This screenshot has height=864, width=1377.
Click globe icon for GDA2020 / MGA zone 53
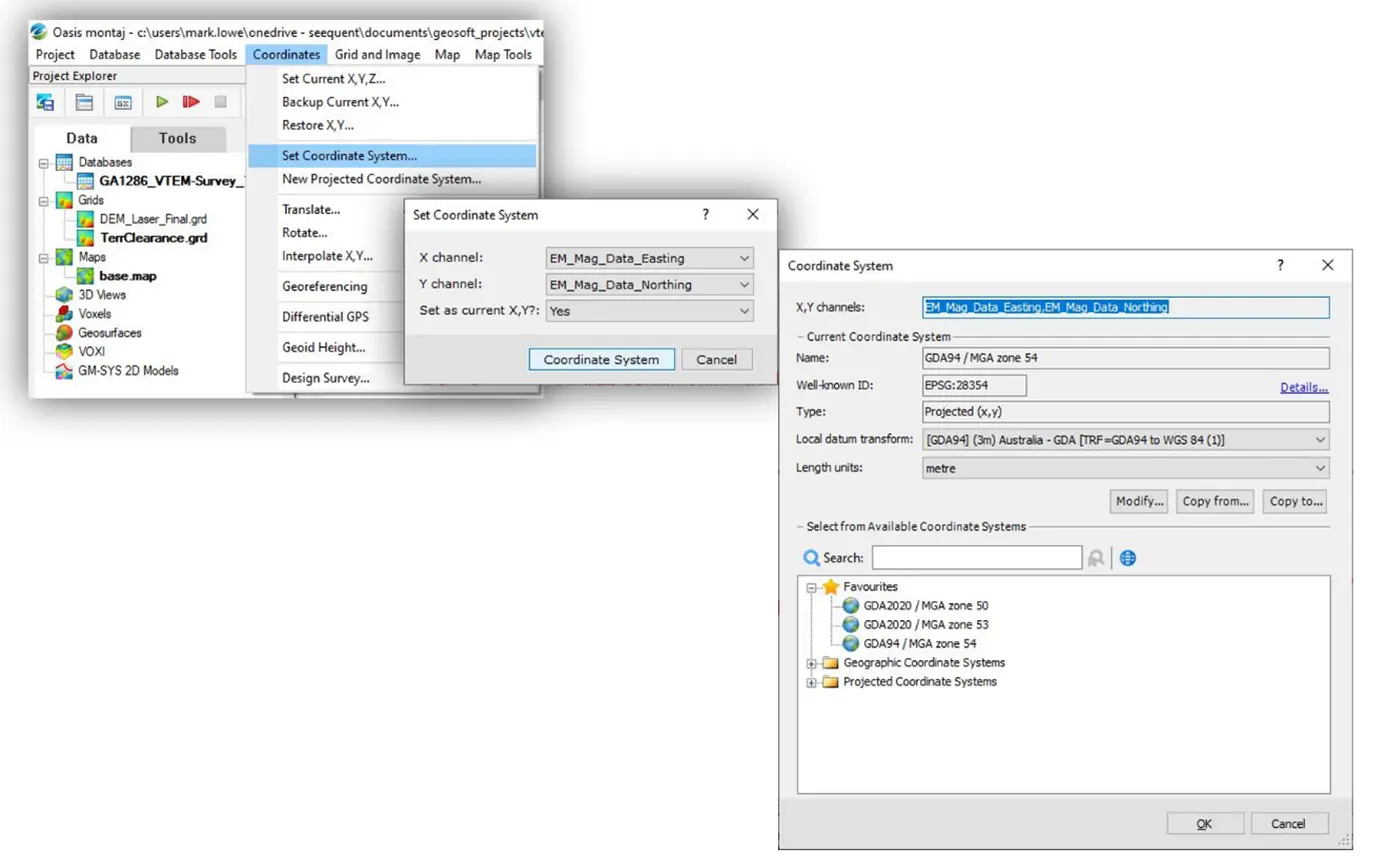[x=851, y=625]
